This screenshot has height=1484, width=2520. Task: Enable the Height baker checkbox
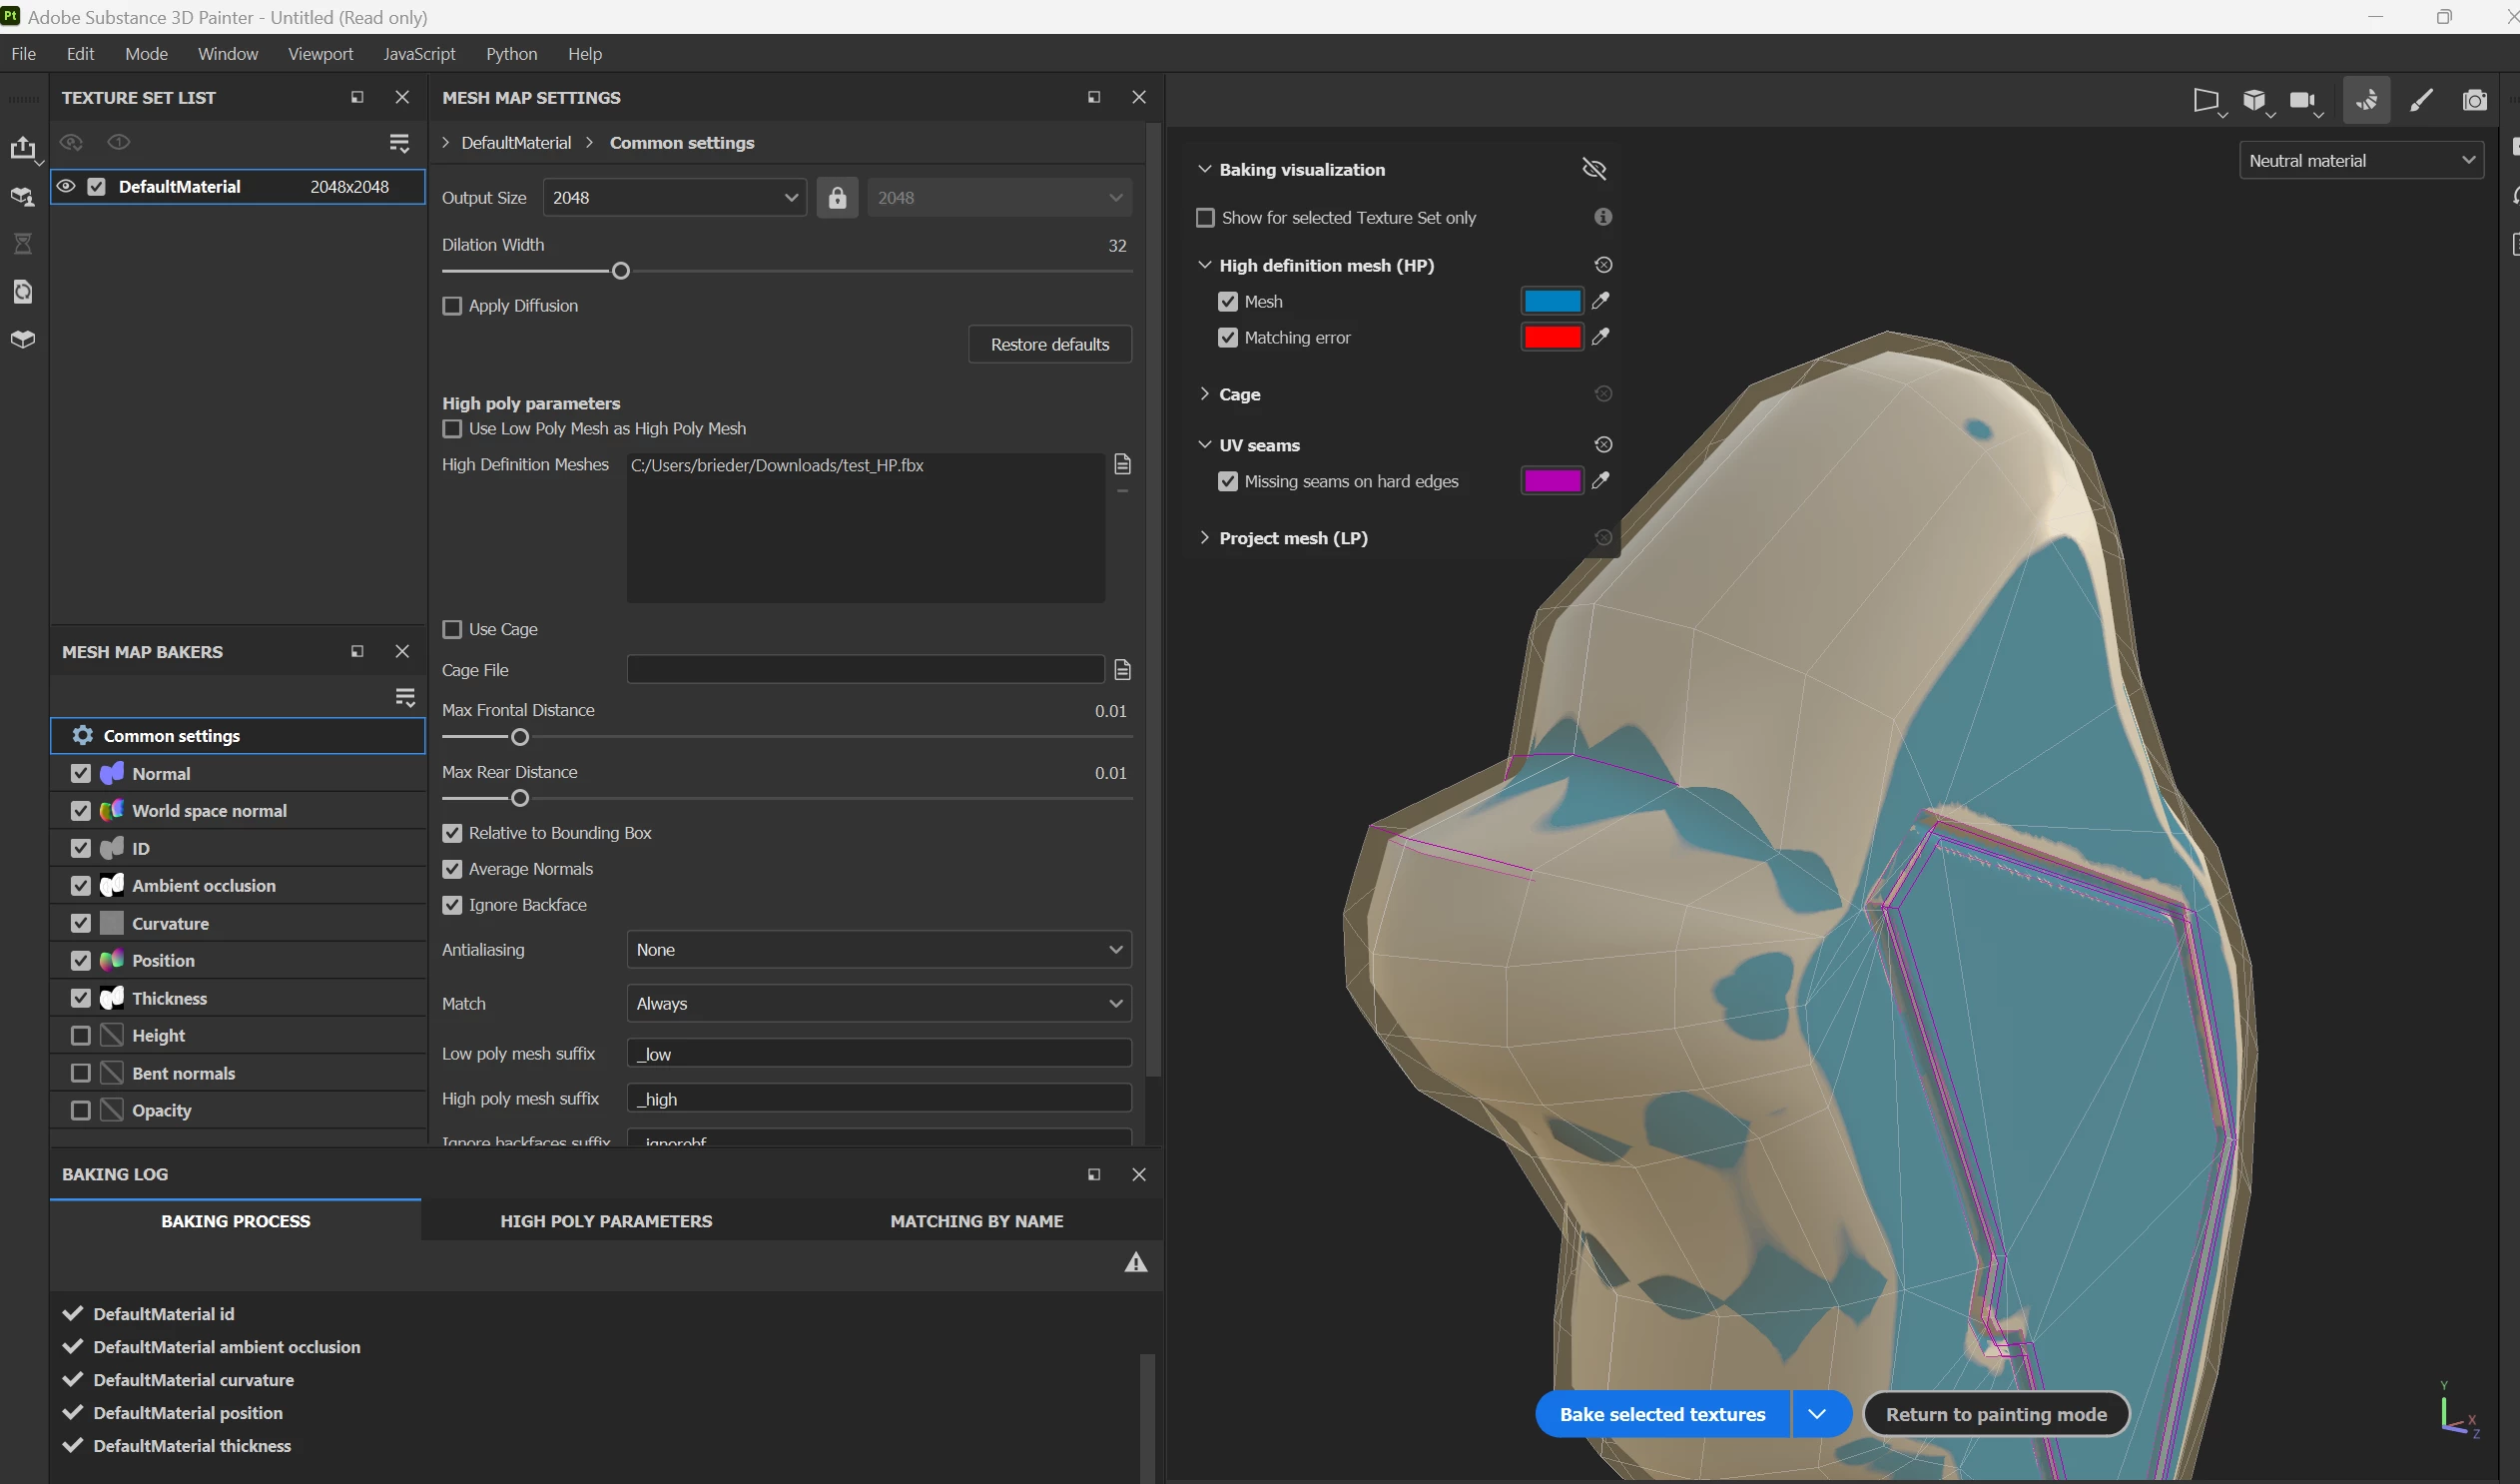coord(81,1036)
